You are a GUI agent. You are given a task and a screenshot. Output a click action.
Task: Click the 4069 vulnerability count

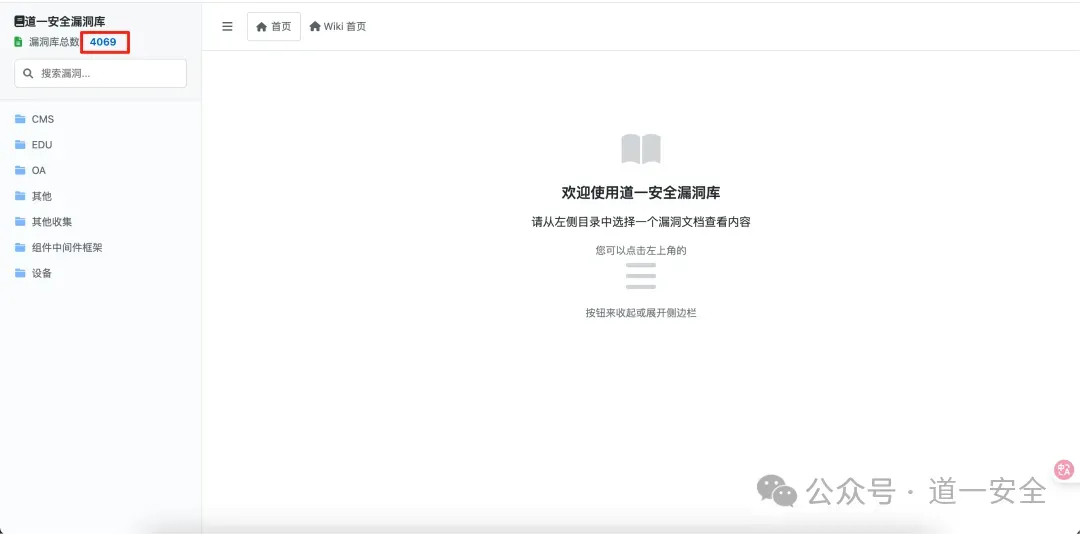tap(103, 42)
